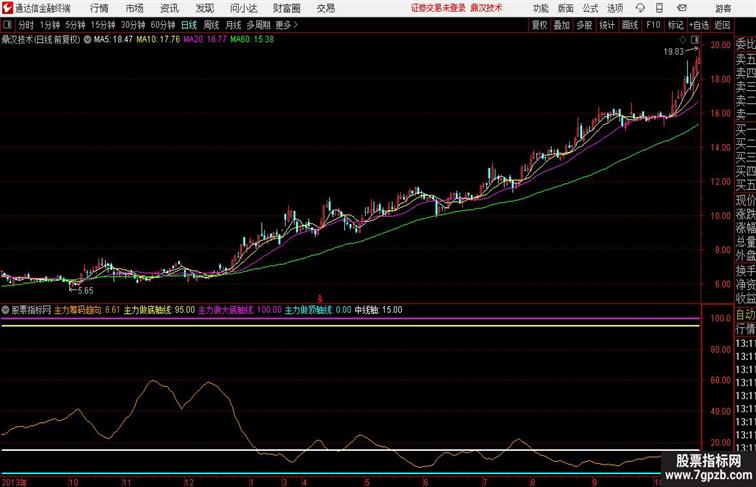Select the 多周期 multi-period tab

tap(258, 25)
